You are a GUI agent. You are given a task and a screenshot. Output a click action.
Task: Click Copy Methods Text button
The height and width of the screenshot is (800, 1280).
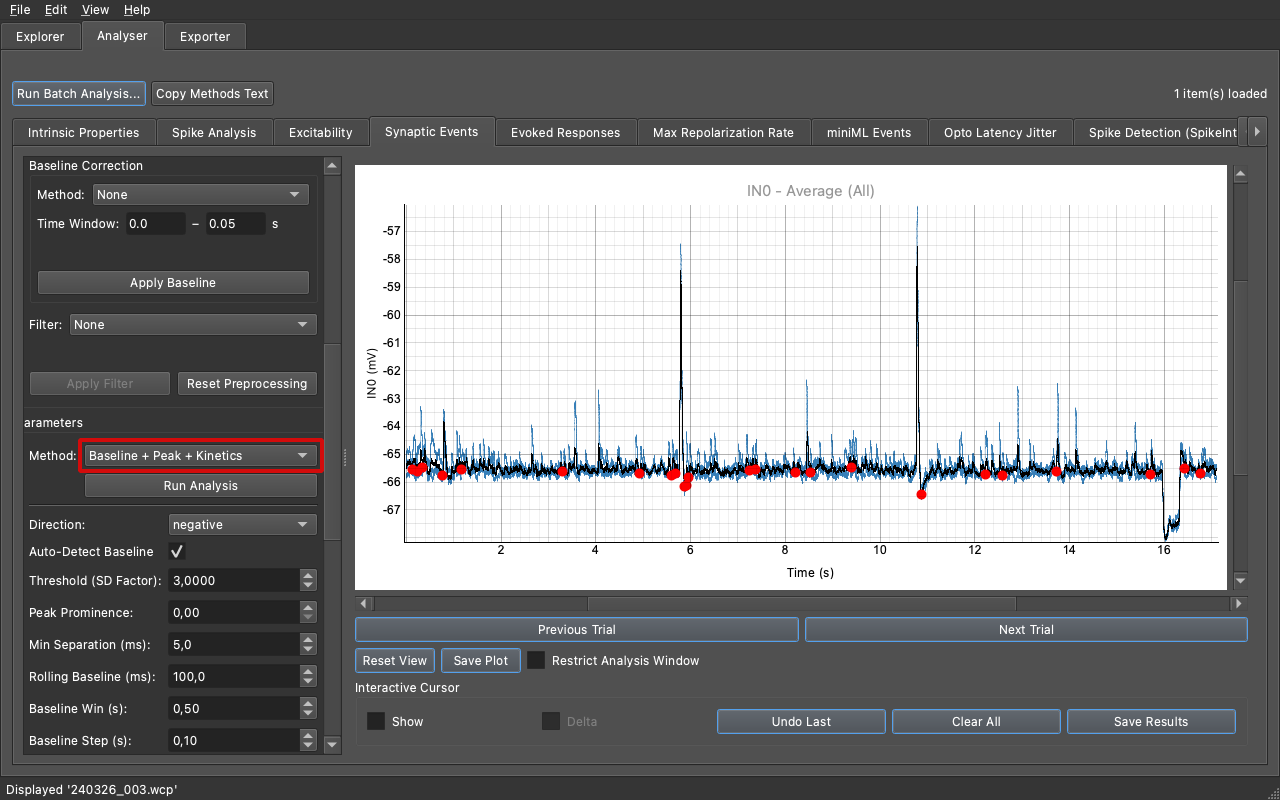tap(212, 94)
